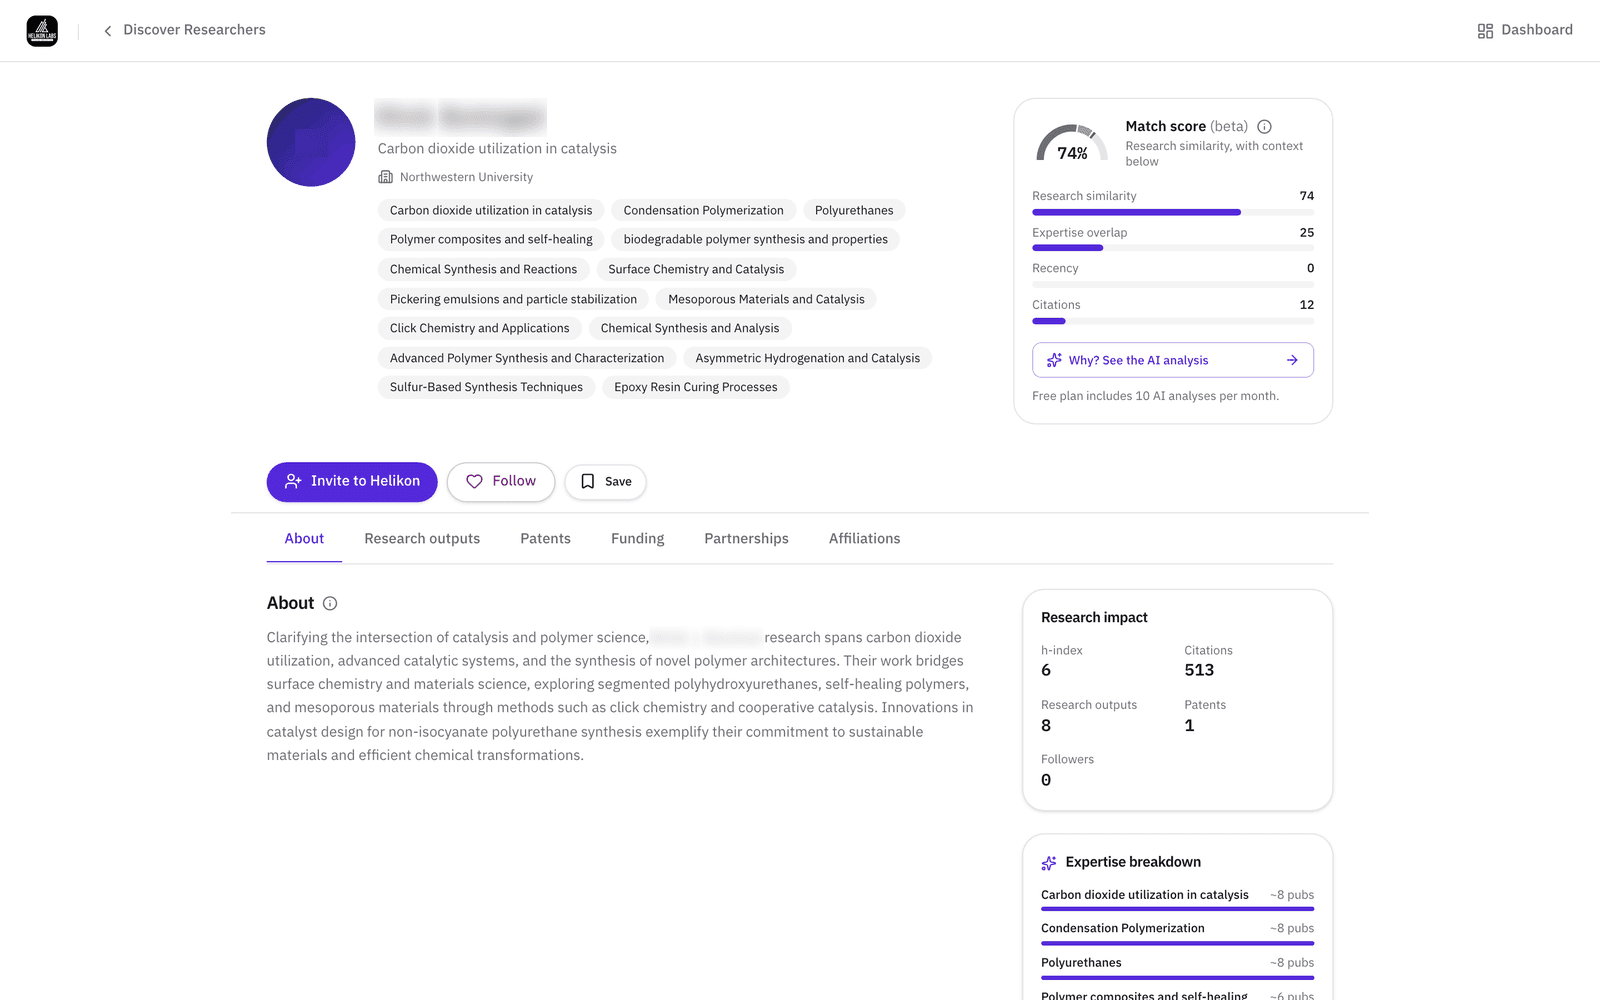Switch to the Research outputs tab

pos(422,538)
